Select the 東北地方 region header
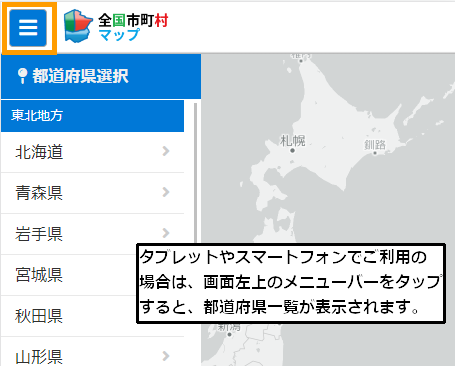Viewport: 455px width, 366px height. click(93, 116)
